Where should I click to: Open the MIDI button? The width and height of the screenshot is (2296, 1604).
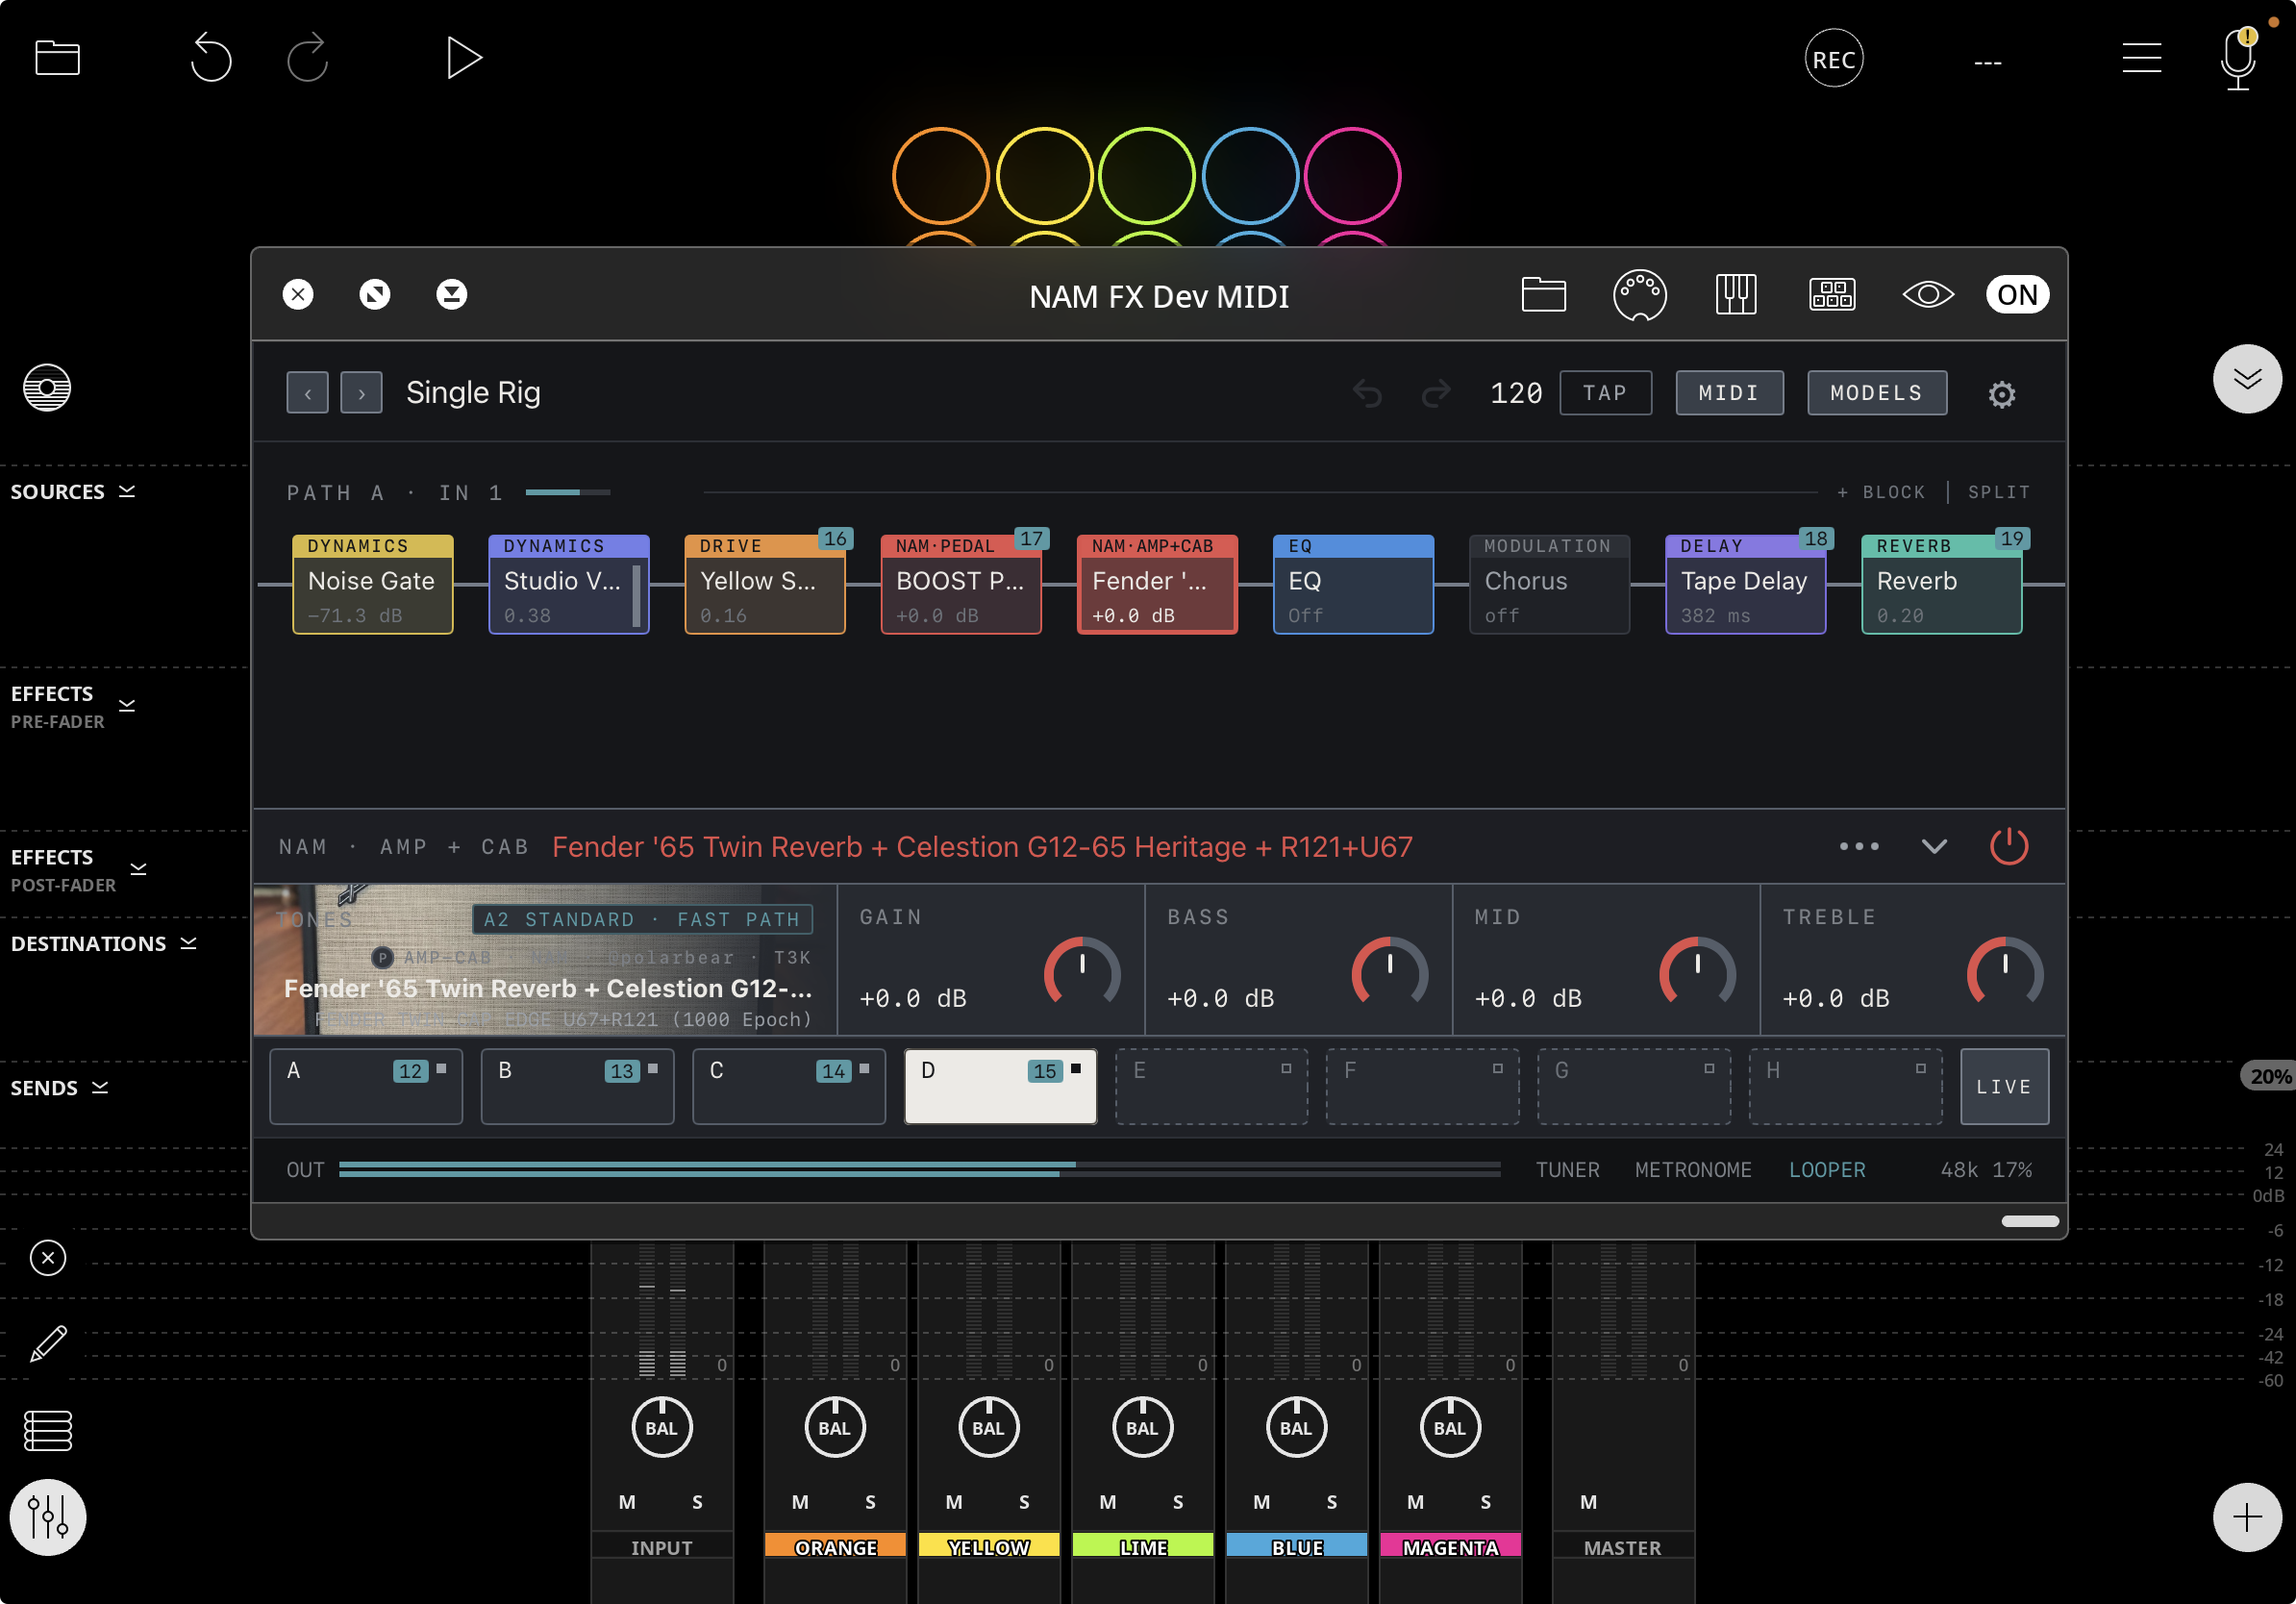(x=1729, y=393)
